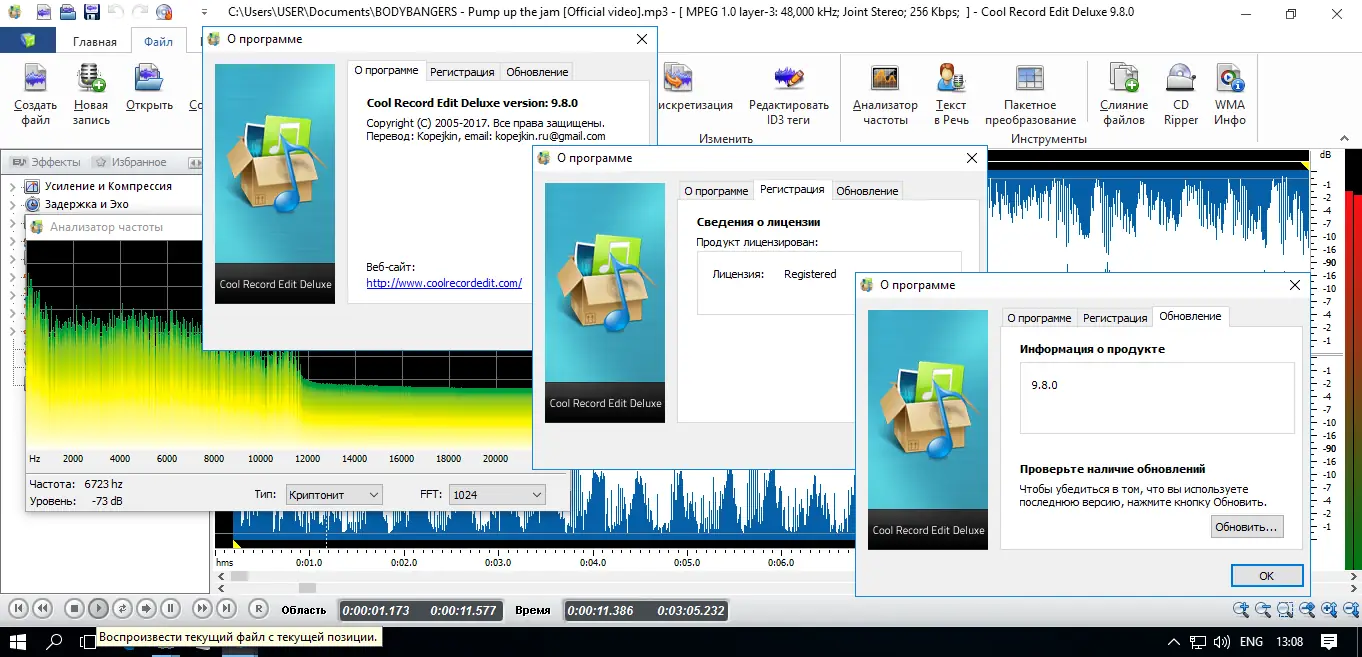Image resolution: width=1362 pixels, height=657 pixels.
Task: Click the Дискретизация ribbon button
Action: [x=697, y=88]
